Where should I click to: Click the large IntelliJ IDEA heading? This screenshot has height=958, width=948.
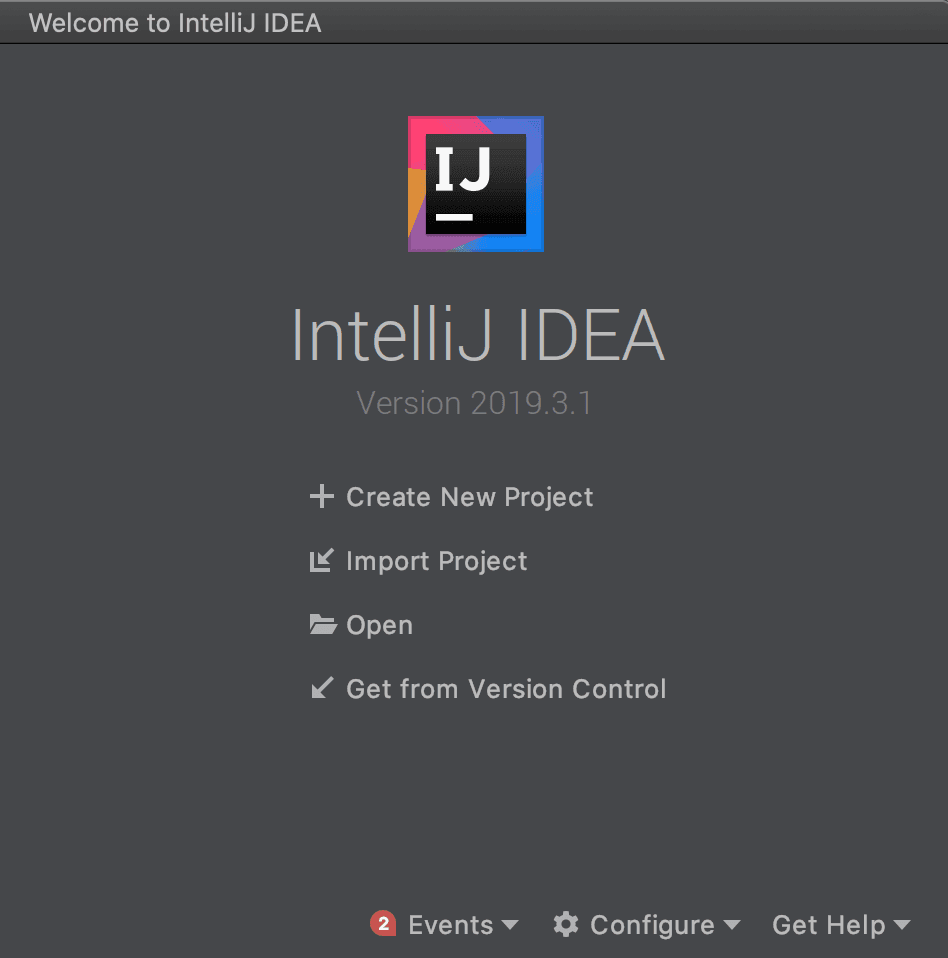click(477, 336)
